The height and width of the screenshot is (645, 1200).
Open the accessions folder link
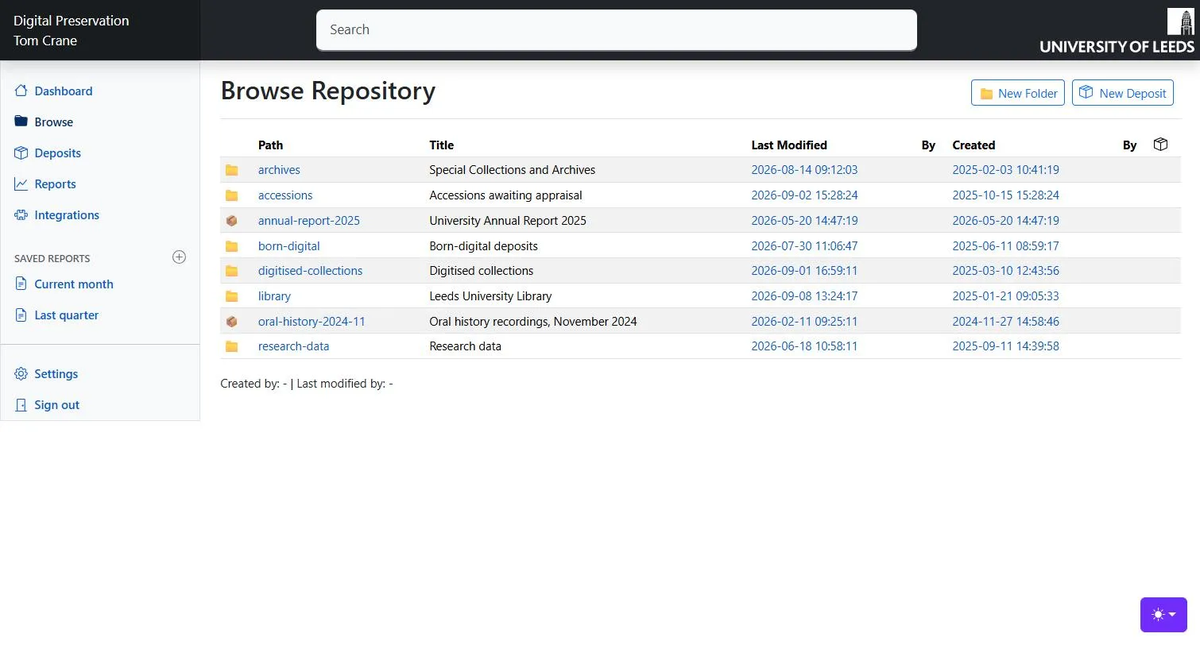pos(285,195)
